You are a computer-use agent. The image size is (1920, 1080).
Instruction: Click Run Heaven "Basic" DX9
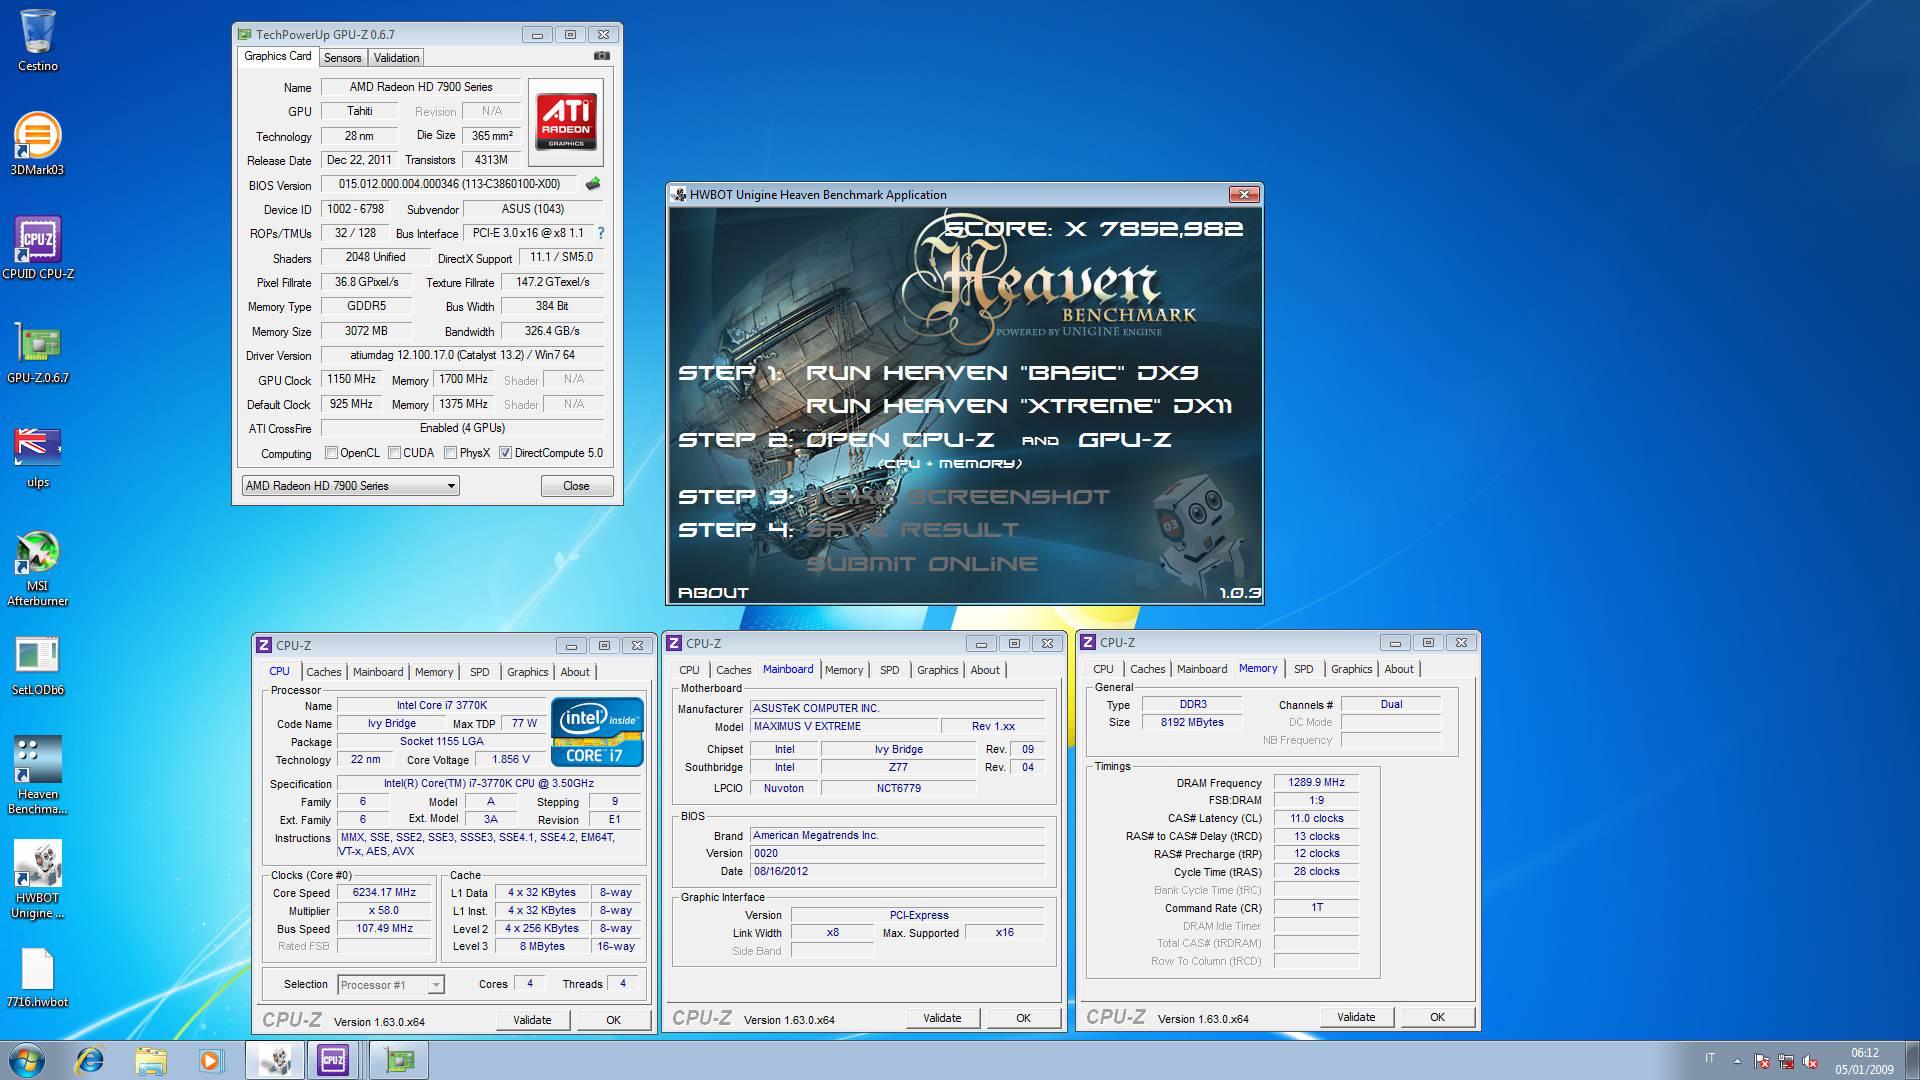[x=1002, y=373]
